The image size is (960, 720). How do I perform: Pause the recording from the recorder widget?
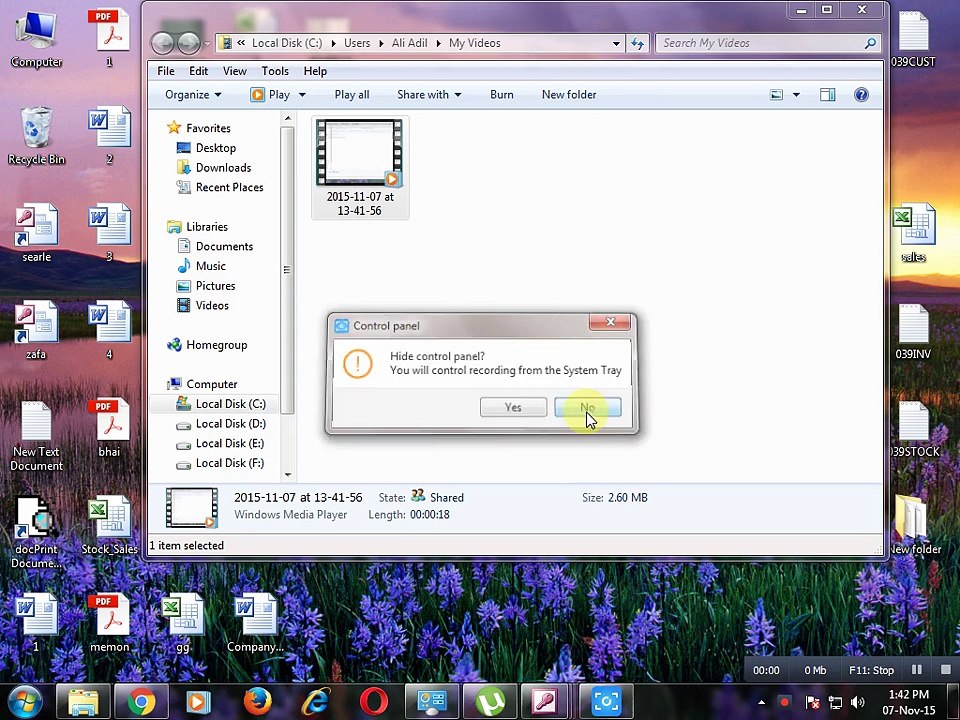click(x=916, y=670)
